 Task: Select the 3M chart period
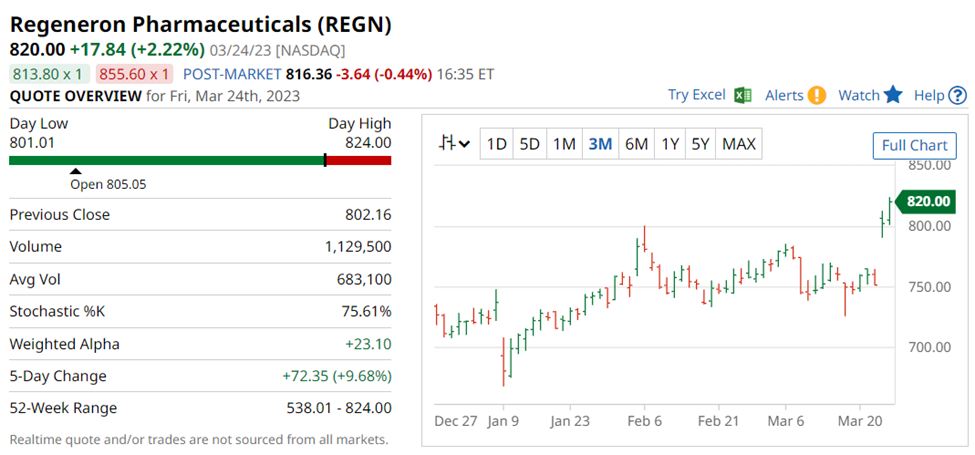click(x=600, y=144)
